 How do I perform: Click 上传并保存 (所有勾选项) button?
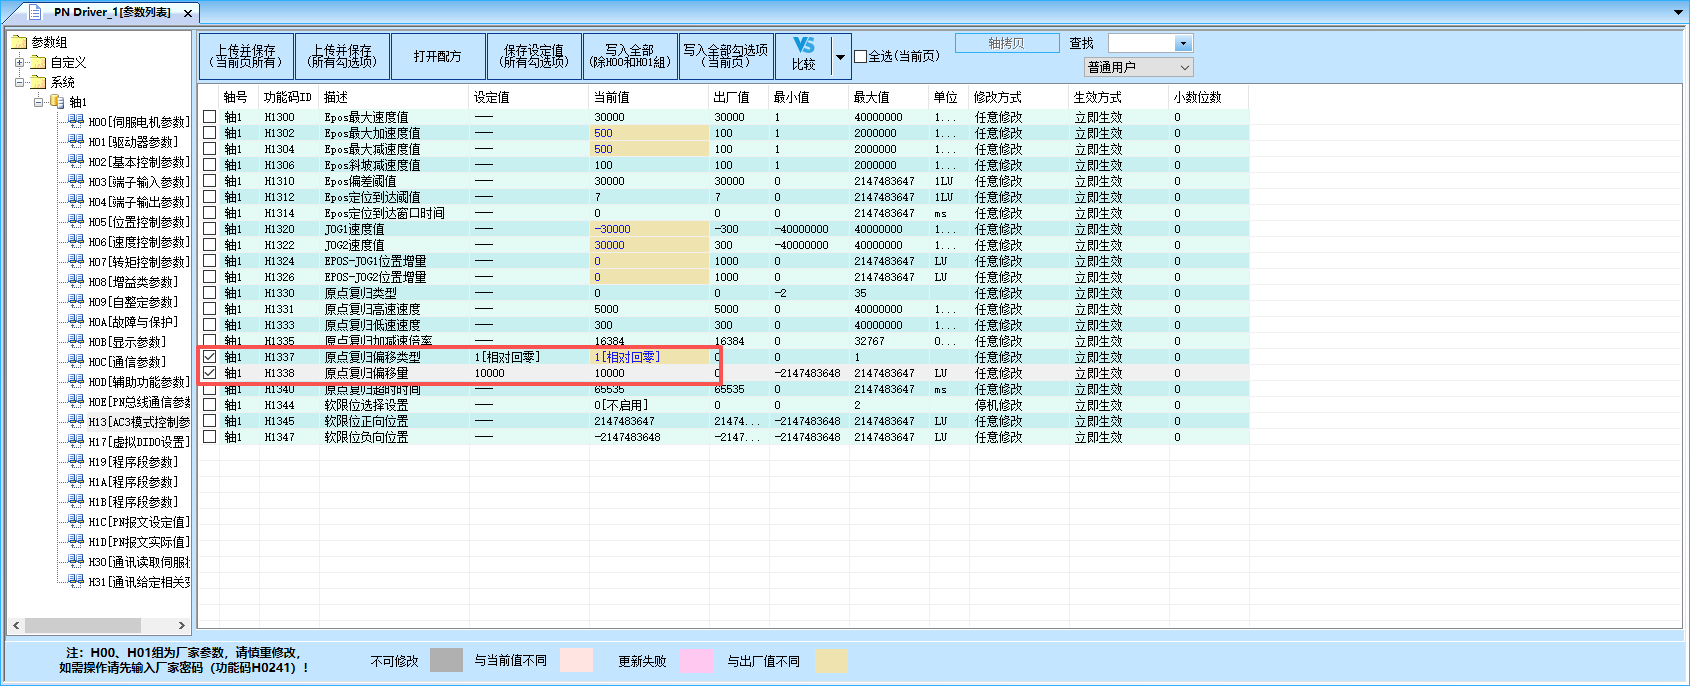(342, 56)
